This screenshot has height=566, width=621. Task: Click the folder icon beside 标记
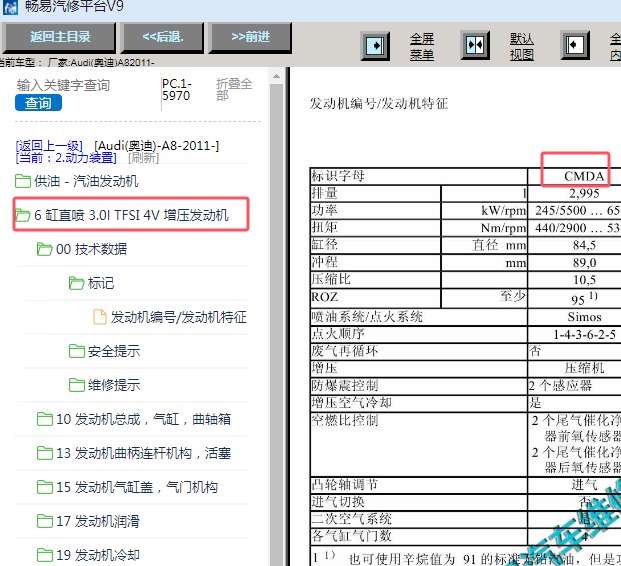click(x=76, y=283)
